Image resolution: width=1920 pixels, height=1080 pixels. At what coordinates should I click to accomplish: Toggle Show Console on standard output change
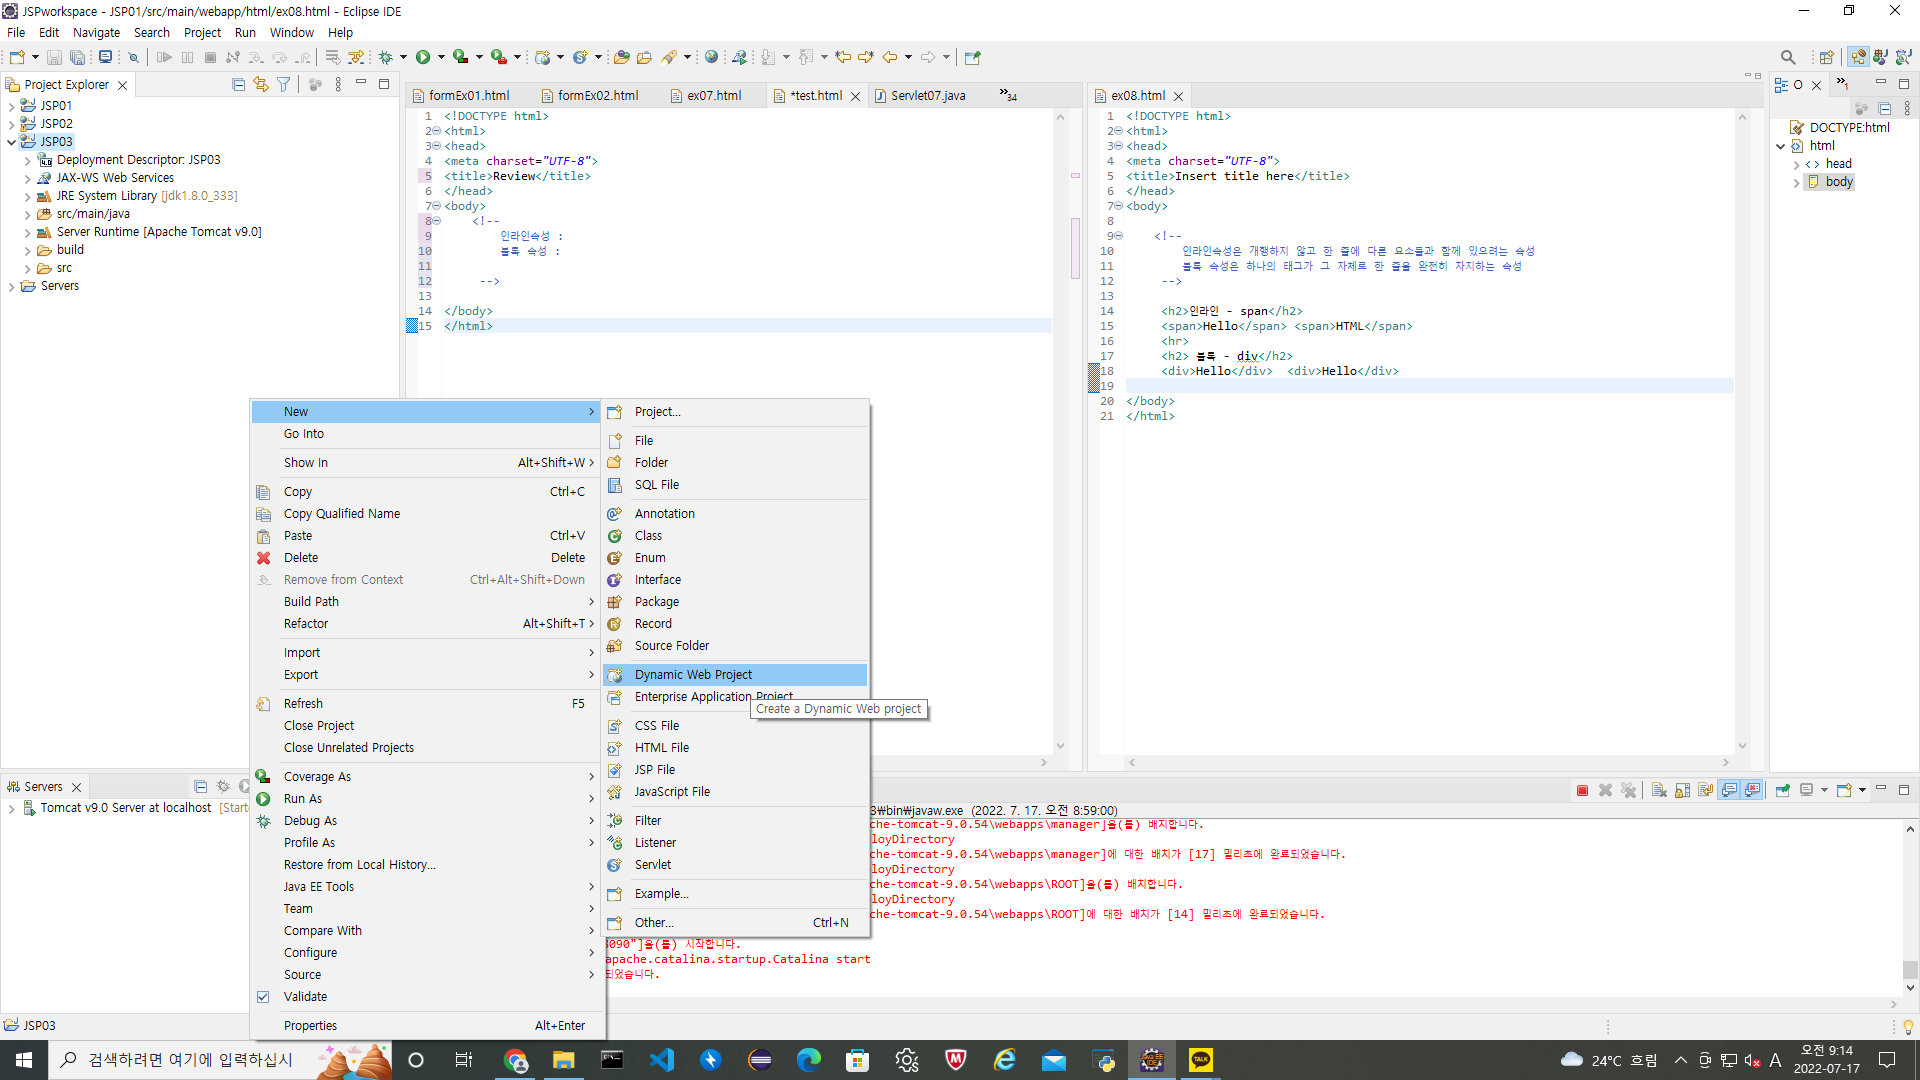click(1729, 790)
